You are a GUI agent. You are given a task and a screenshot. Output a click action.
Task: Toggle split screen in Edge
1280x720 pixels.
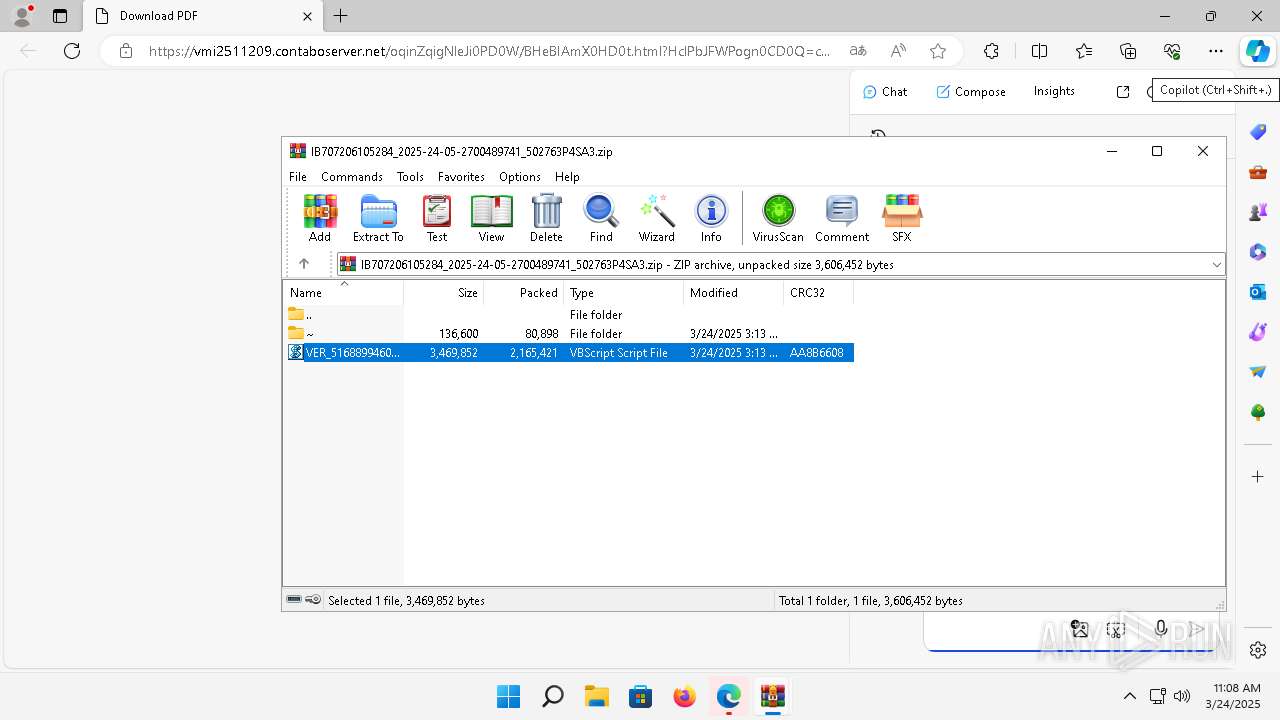(x=1039, y=51)
